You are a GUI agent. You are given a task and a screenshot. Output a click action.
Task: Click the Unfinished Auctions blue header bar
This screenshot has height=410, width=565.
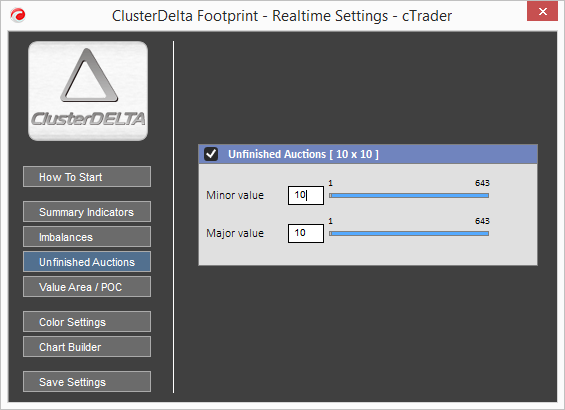click(x=368, y=154)
